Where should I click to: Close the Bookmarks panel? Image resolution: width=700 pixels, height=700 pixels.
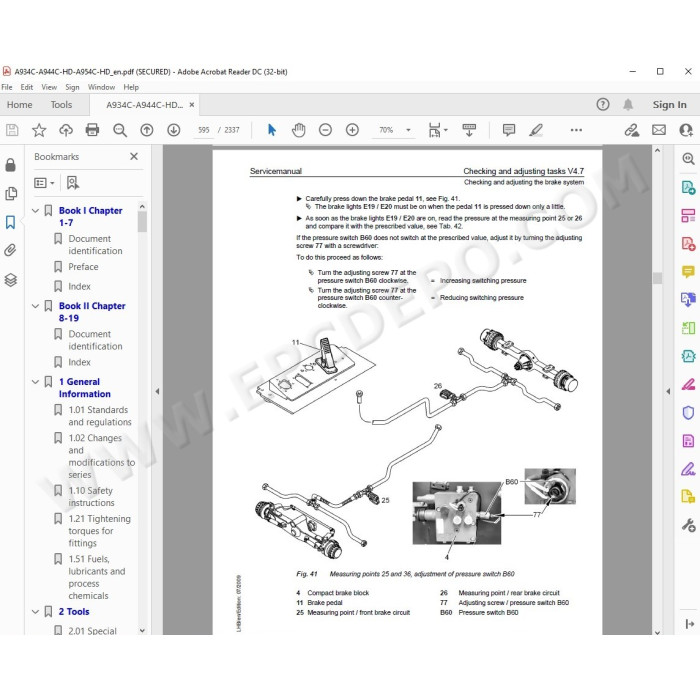tap(133, 156)
